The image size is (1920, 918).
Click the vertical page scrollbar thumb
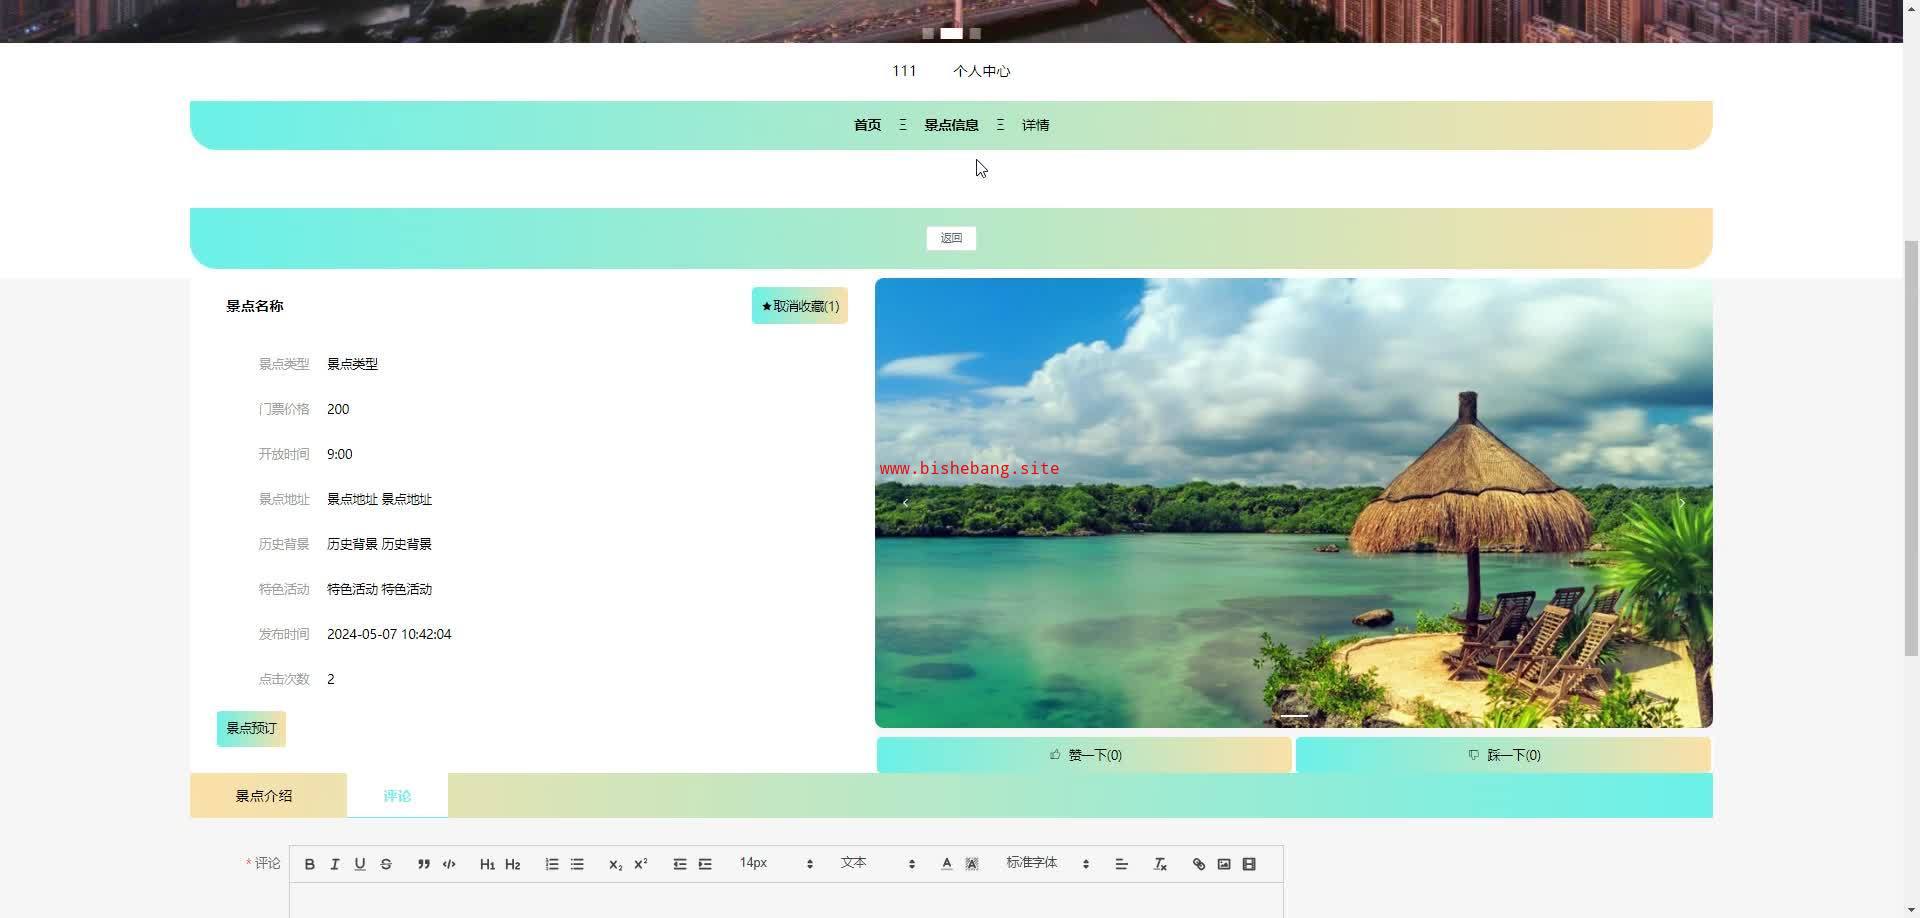1911,448
